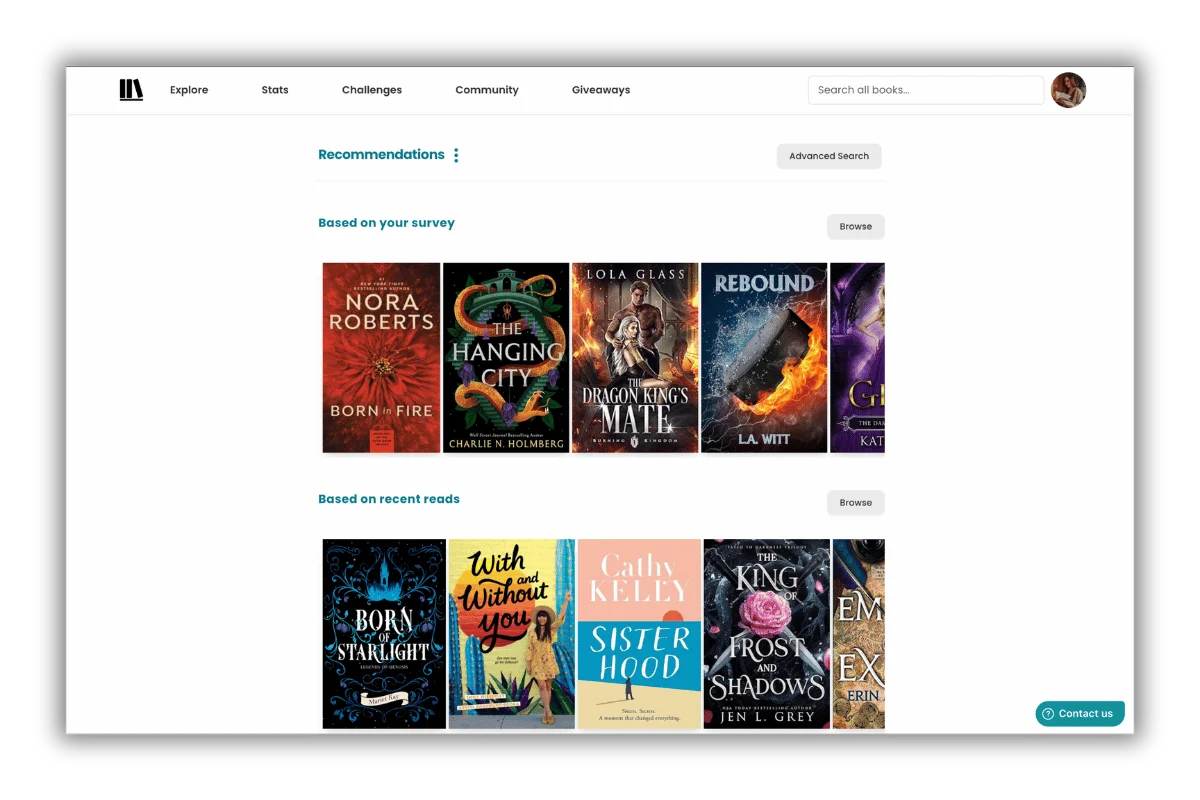Open the Recommendations three-dot options menu

point(456,155)
